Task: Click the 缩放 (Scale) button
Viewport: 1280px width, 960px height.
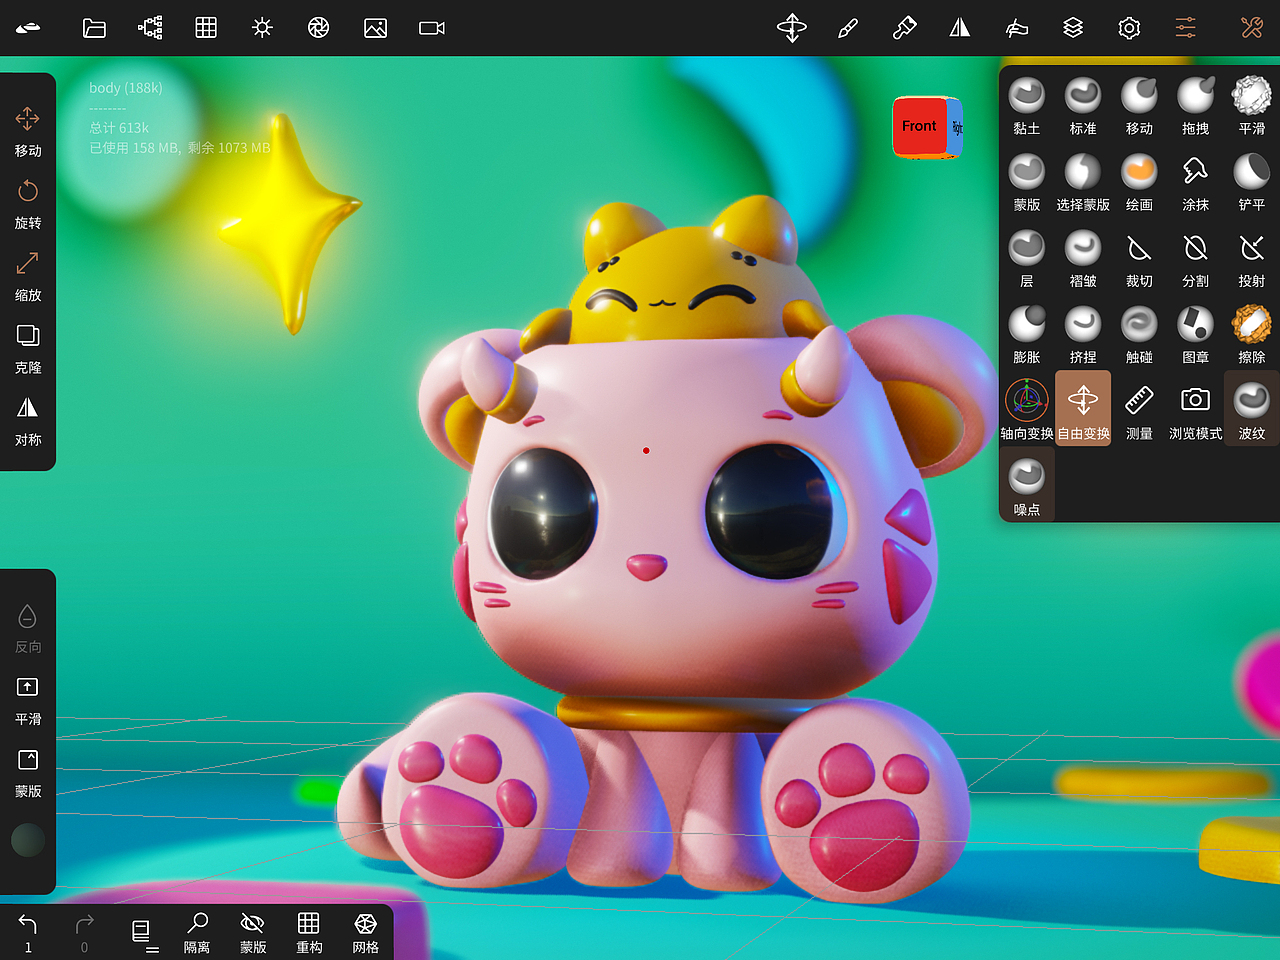Action: point(28,276)
